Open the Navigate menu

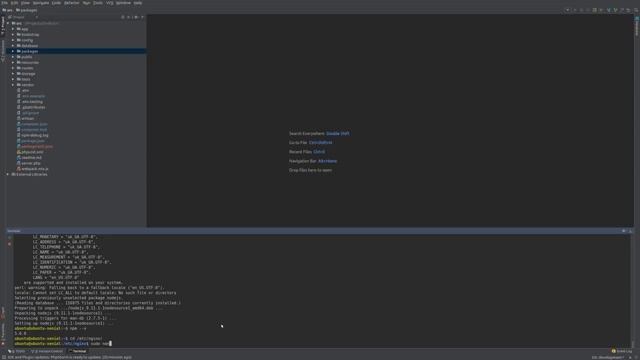[41, 3]
